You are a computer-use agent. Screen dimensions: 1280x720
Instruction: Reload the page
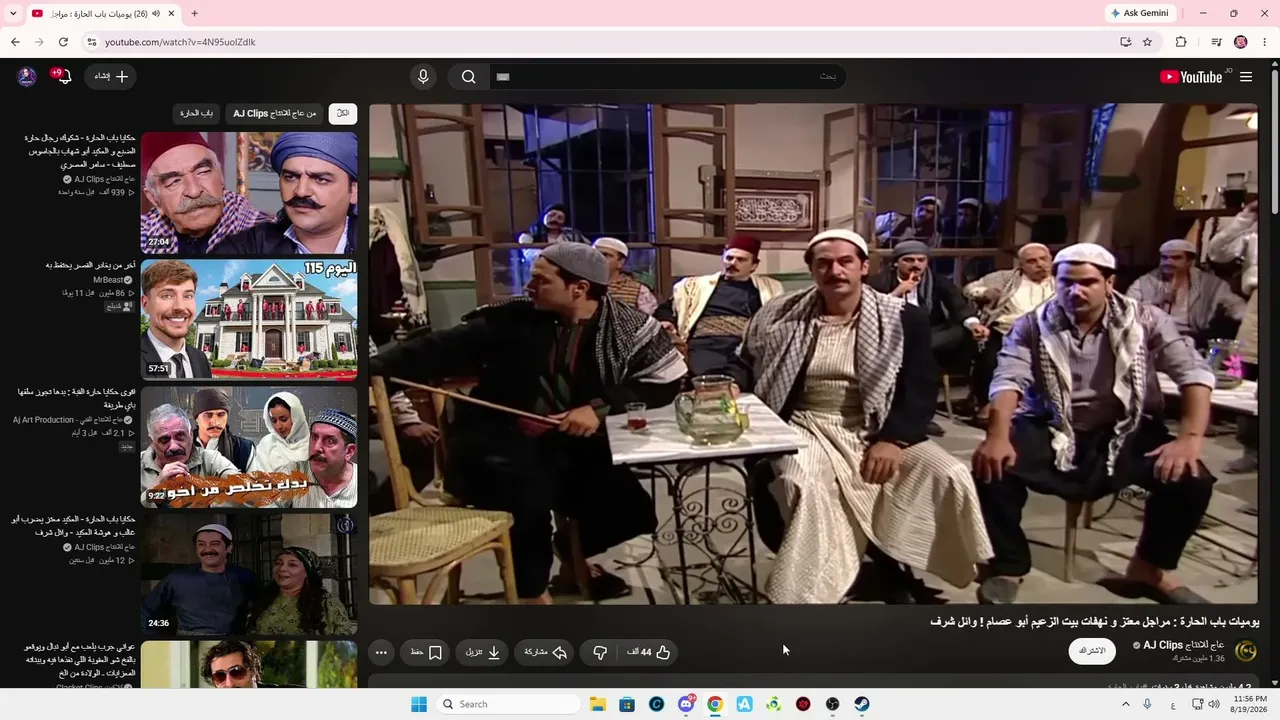pos(63,42)
